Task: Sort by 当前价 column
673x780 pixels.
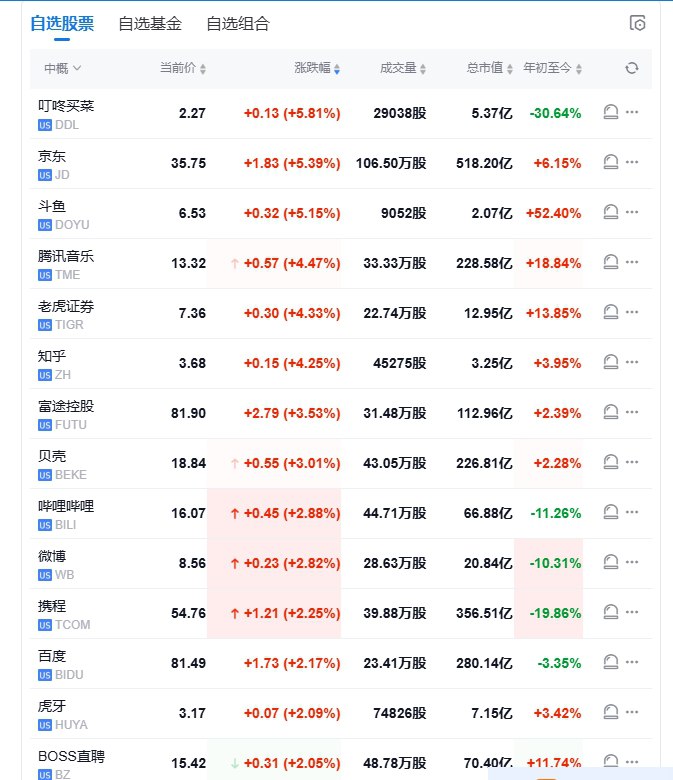Action: [183, 68]
